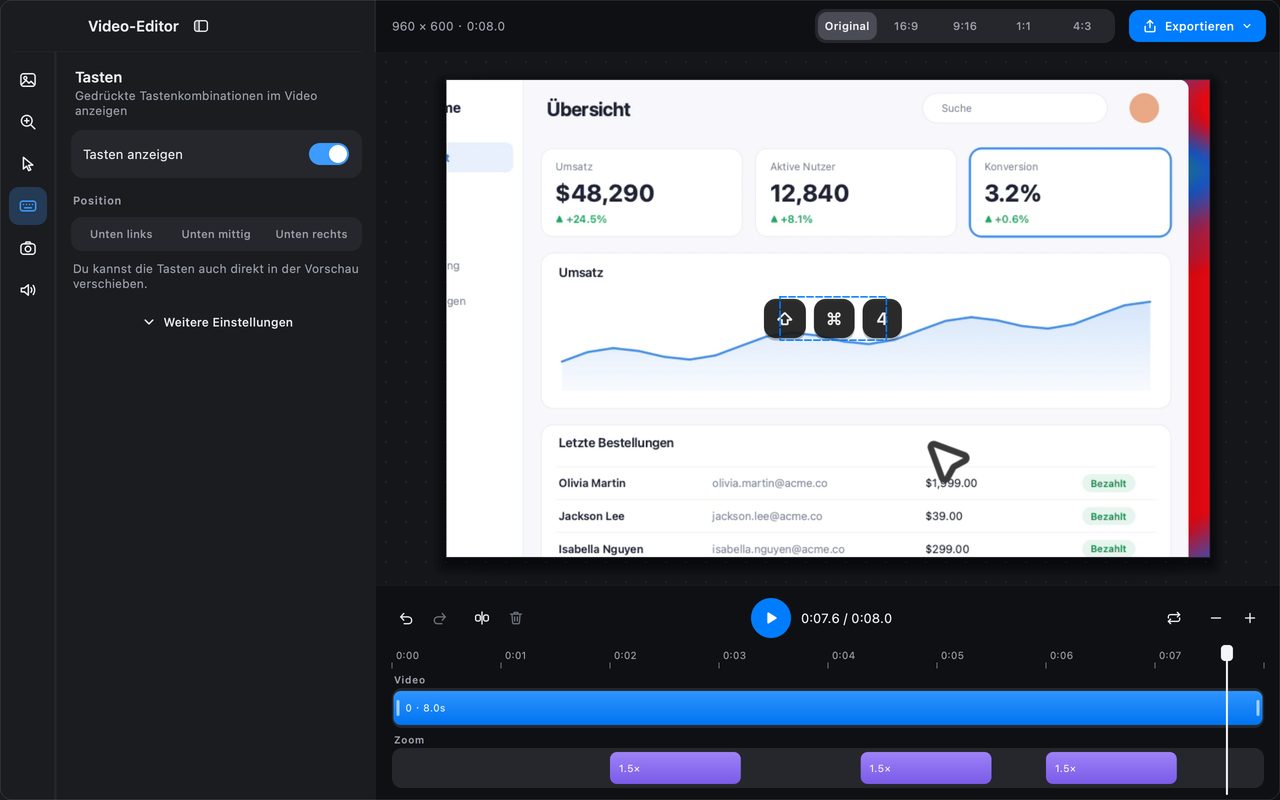1280x800 pixels.
Task: Select the Unten rechts position
Action: click(x=311, y=234)
